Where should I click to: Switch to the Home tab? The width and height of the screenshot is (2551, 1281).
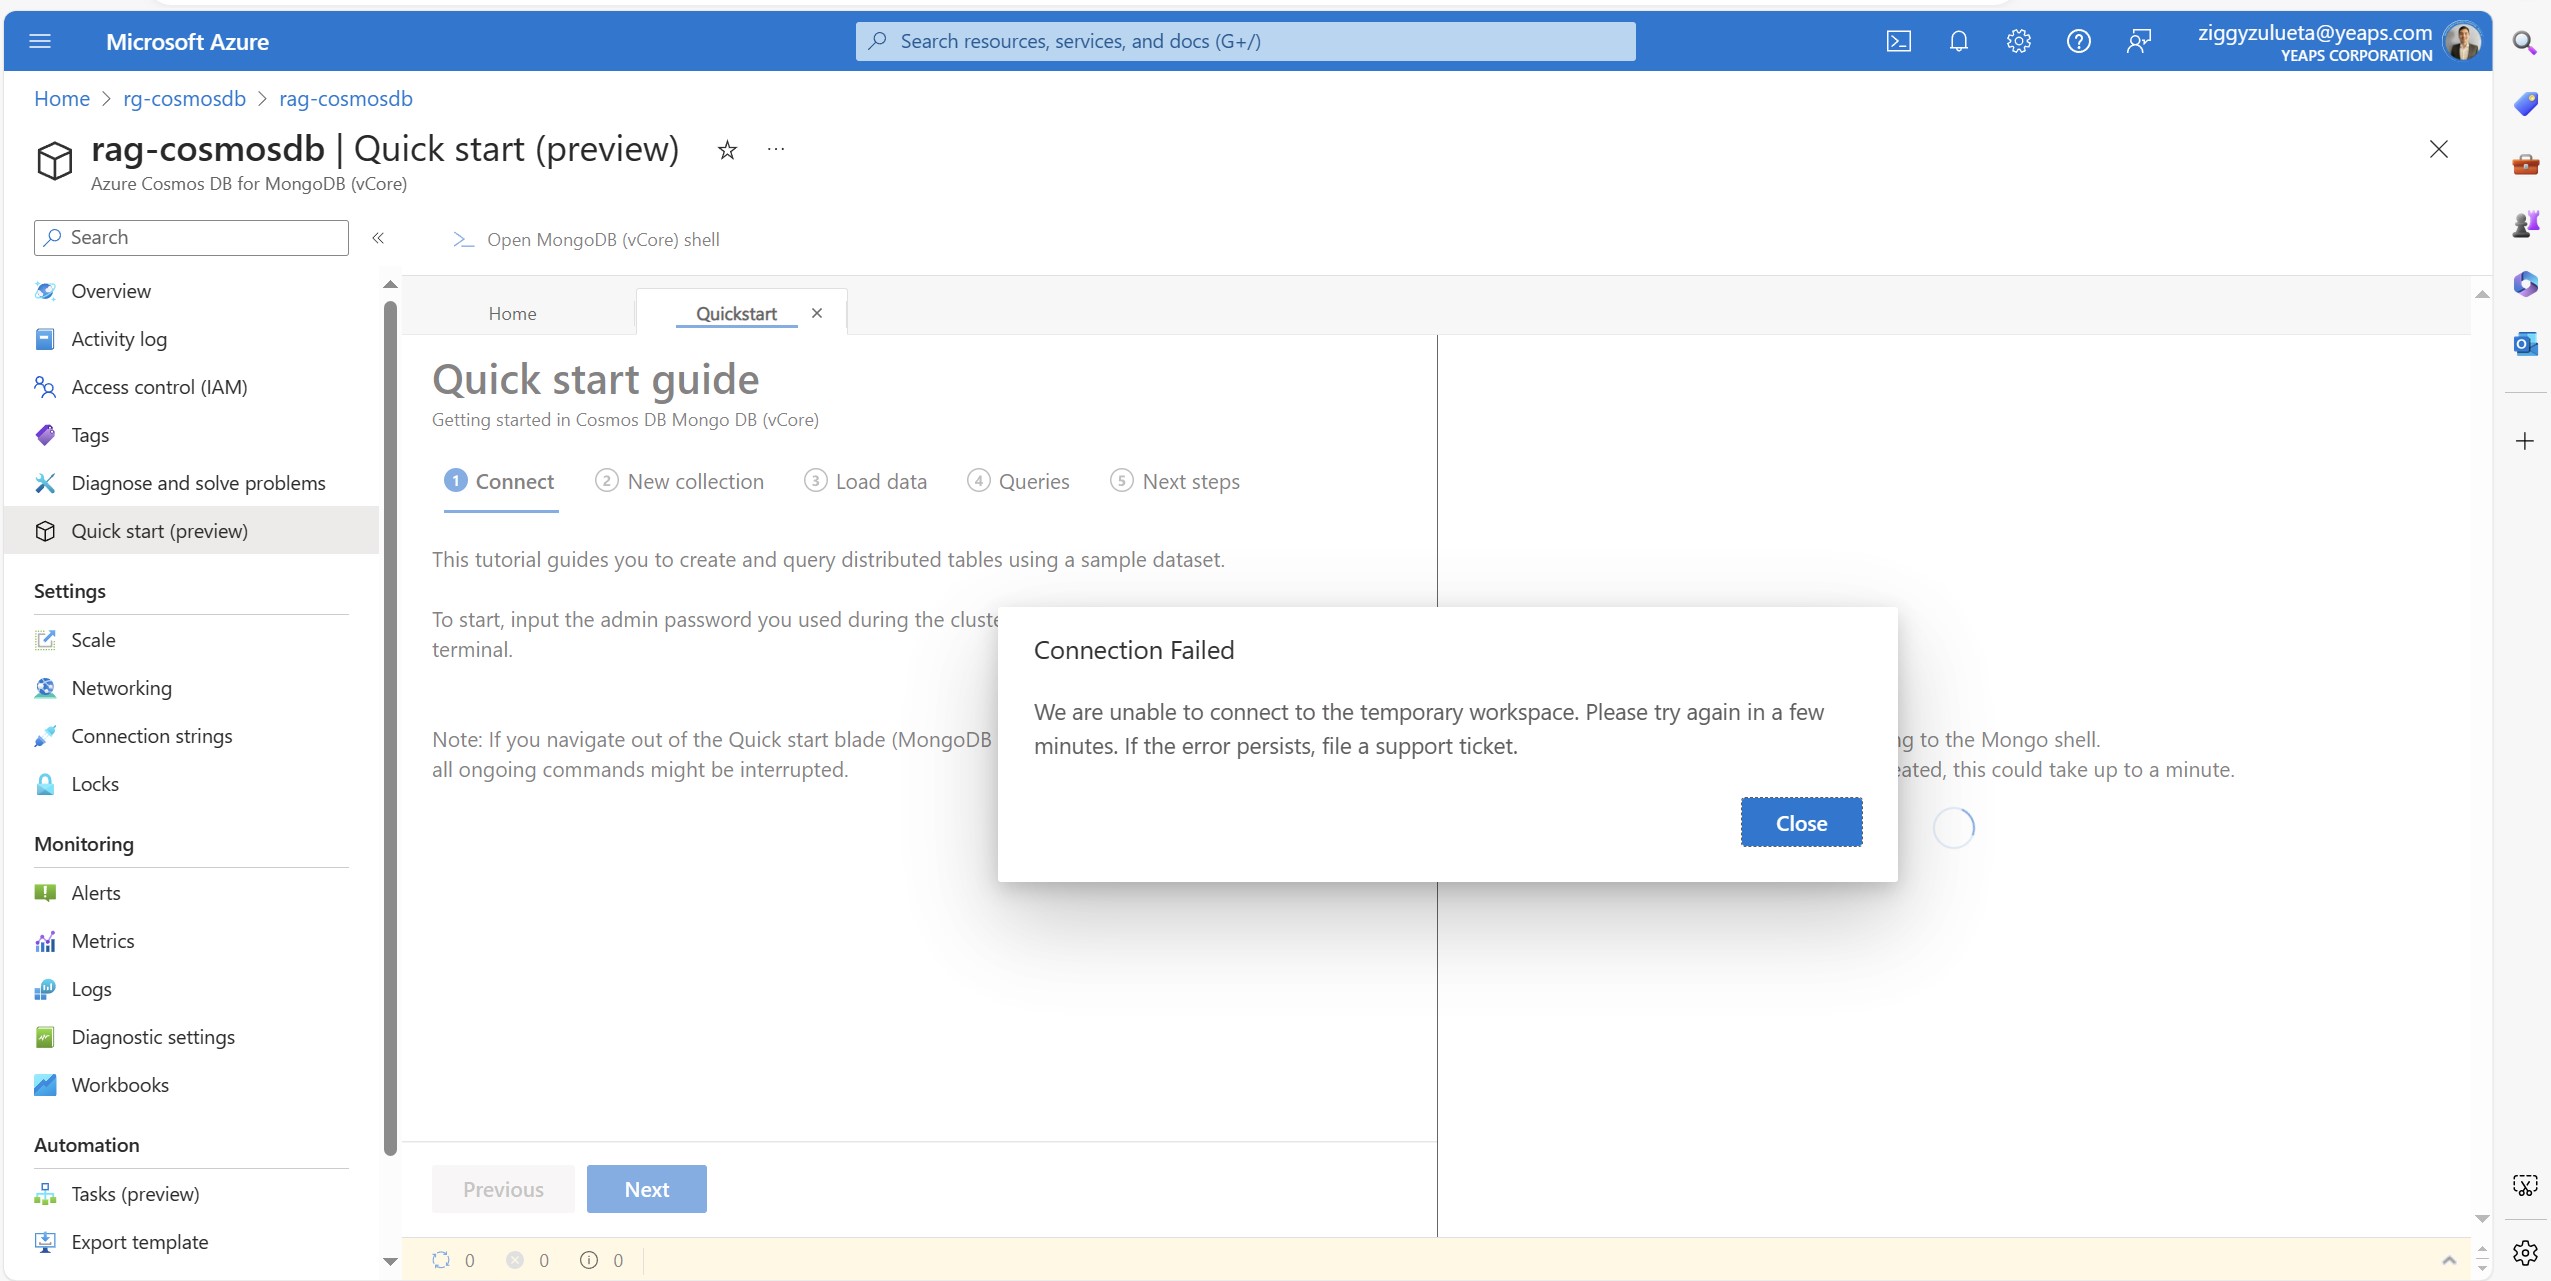pos(512,314)
